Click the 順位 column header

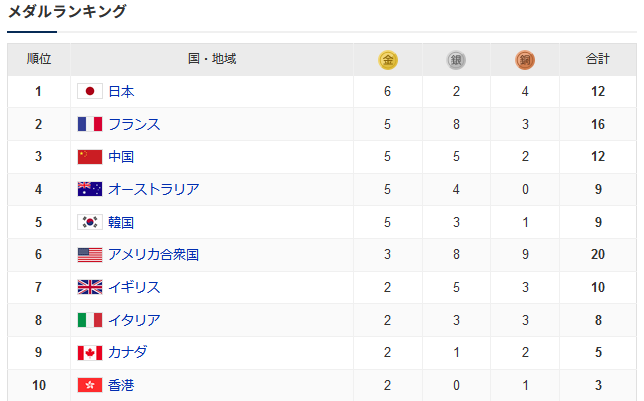39,59
